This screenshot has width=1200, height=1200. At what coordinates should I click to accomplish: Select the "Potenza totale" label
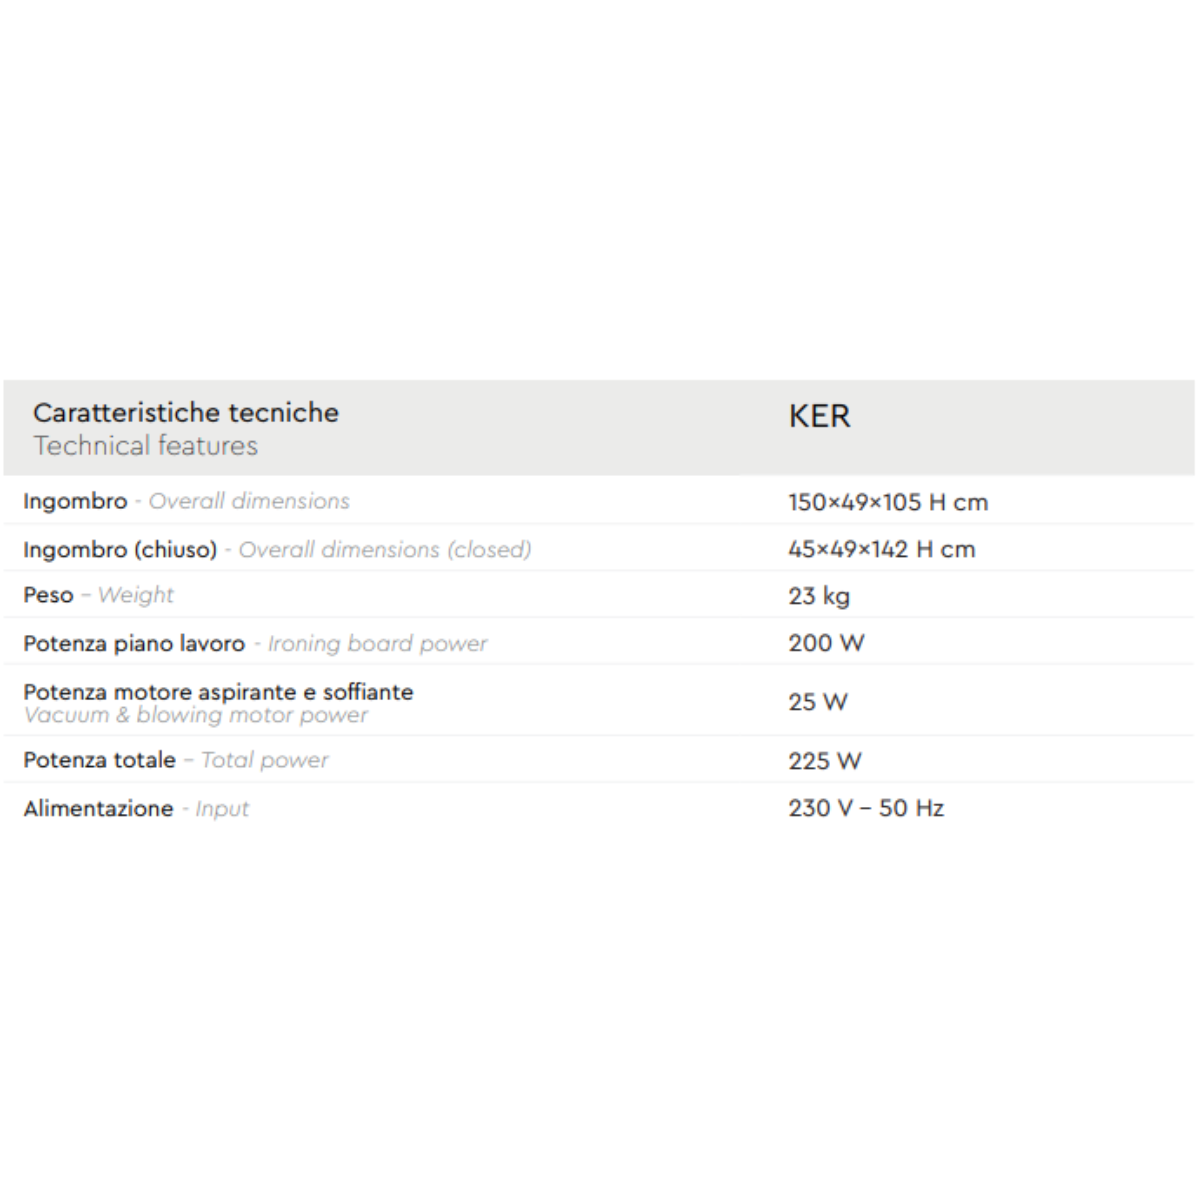point(100,760)
